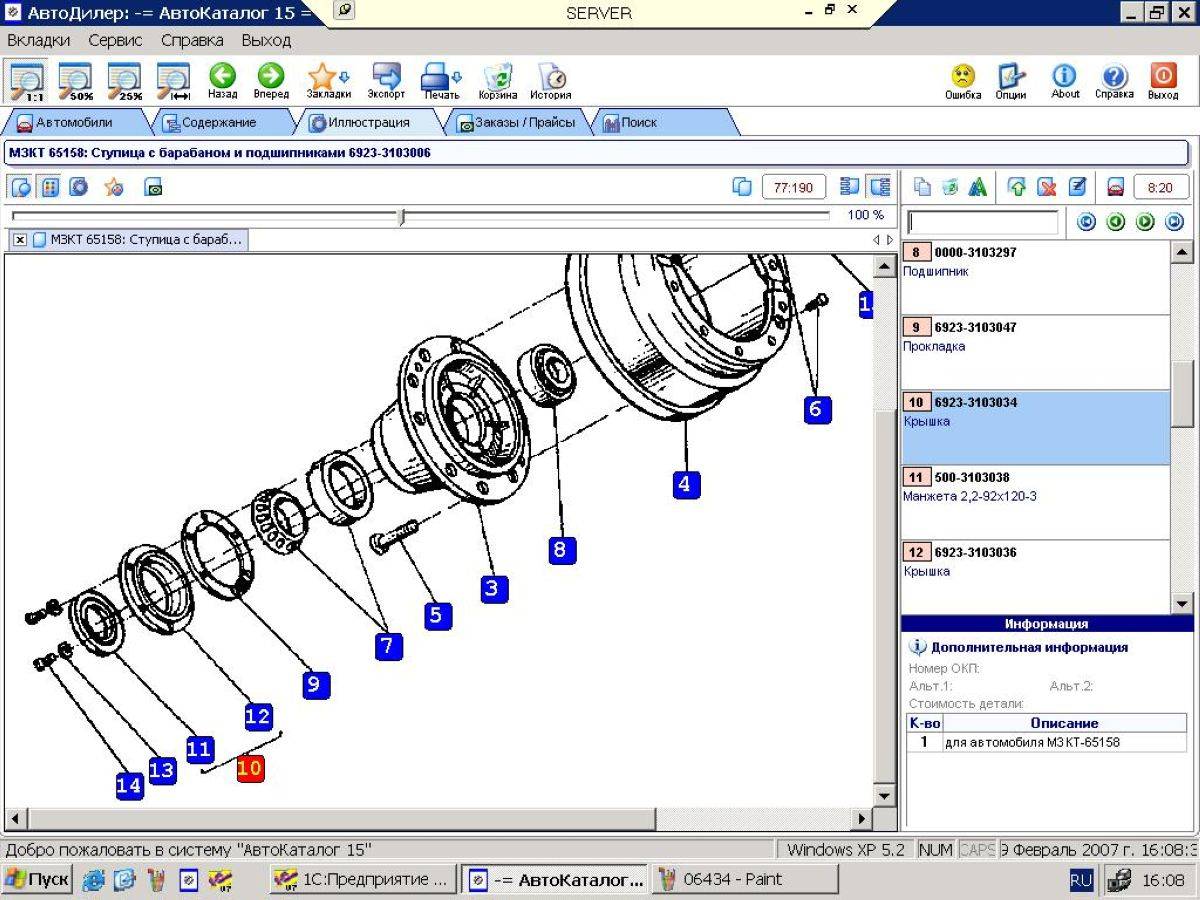Image resolution: width=1200 pixels, height=900 pixels.
Task: Click the star bookmark icon below title
Action: coord(114,187)
